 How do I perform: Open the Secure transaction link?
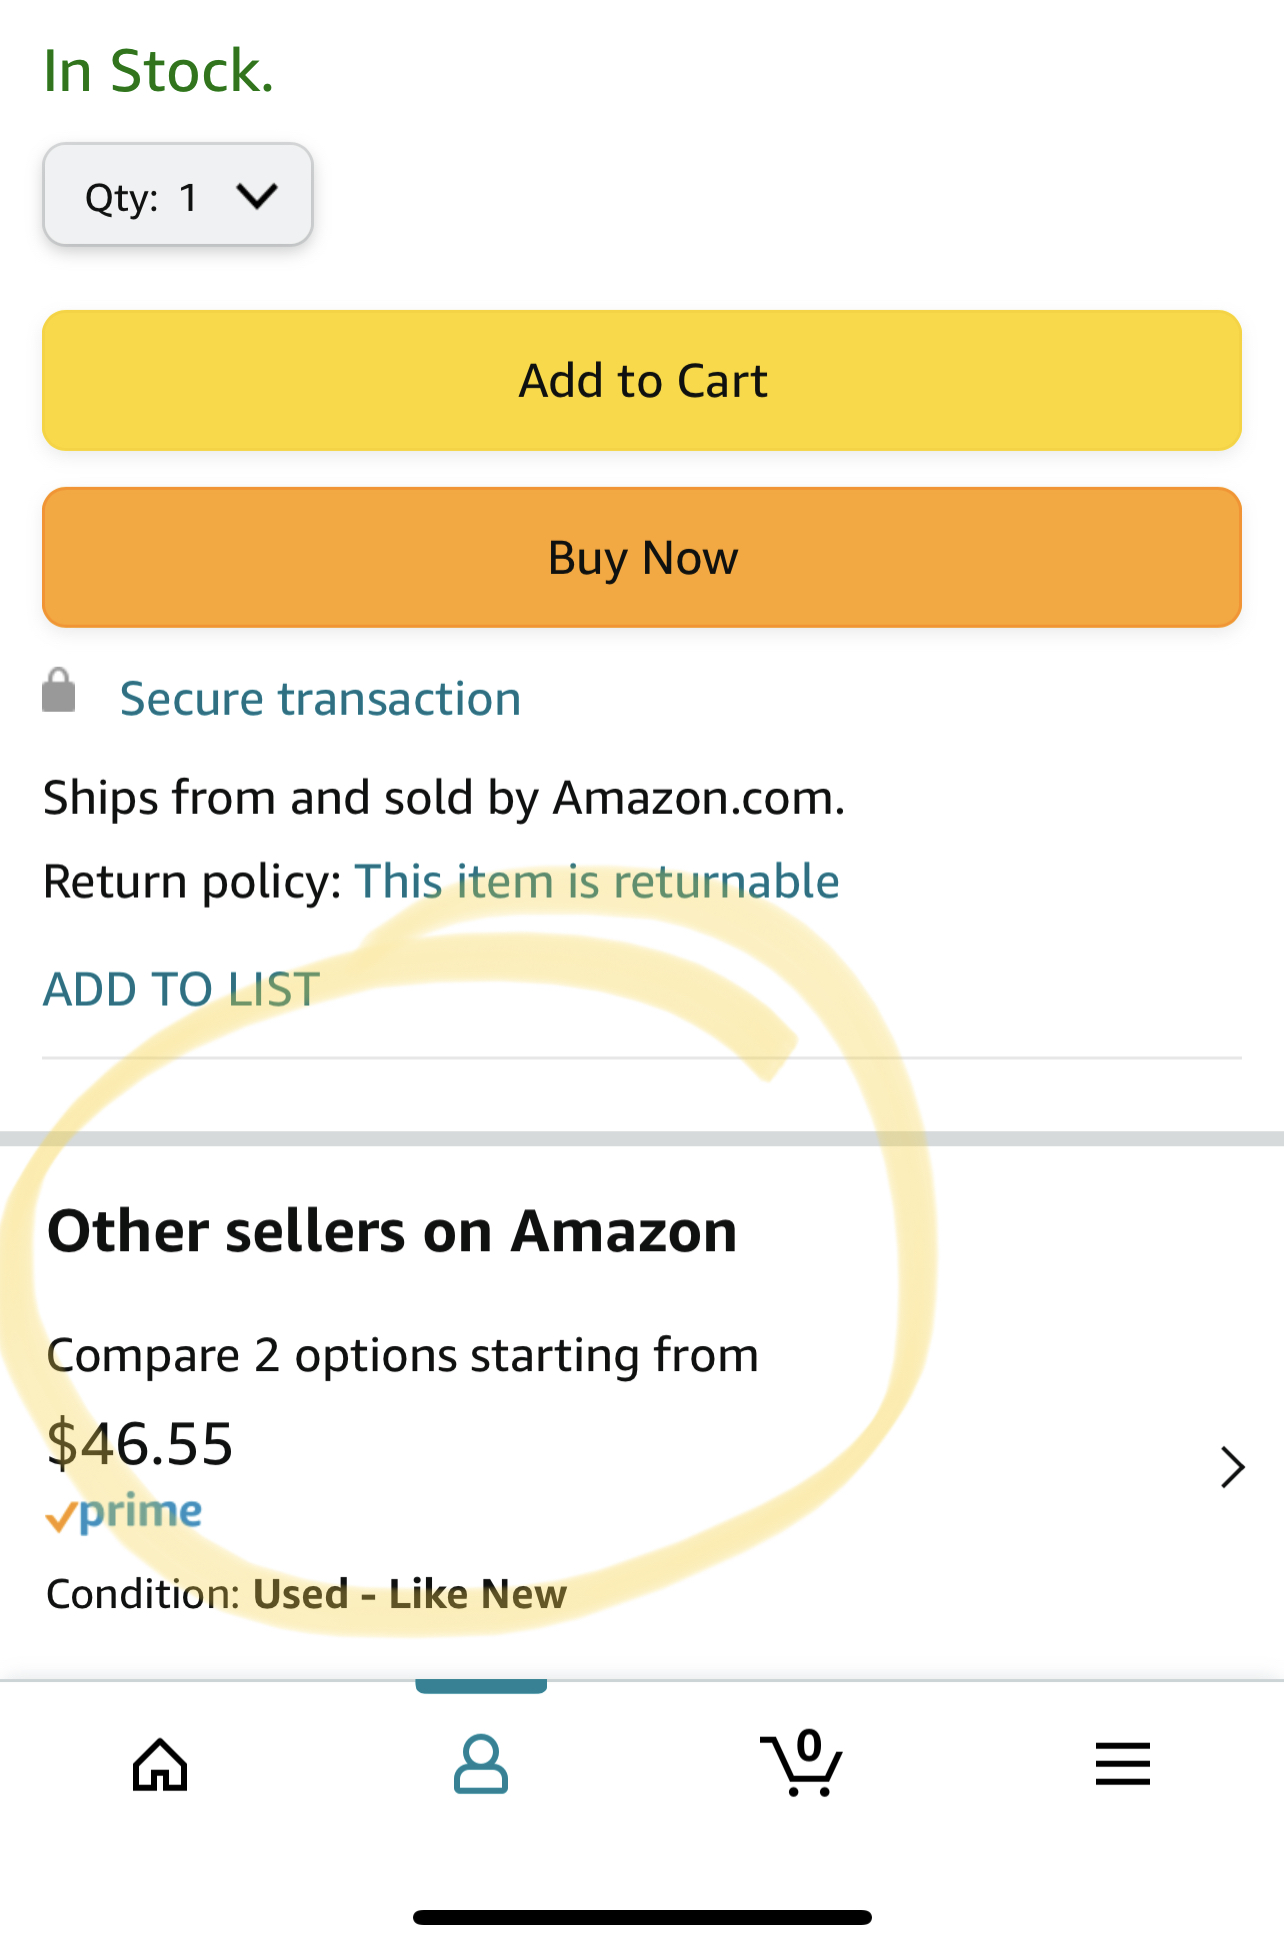[x=320, y=699]
